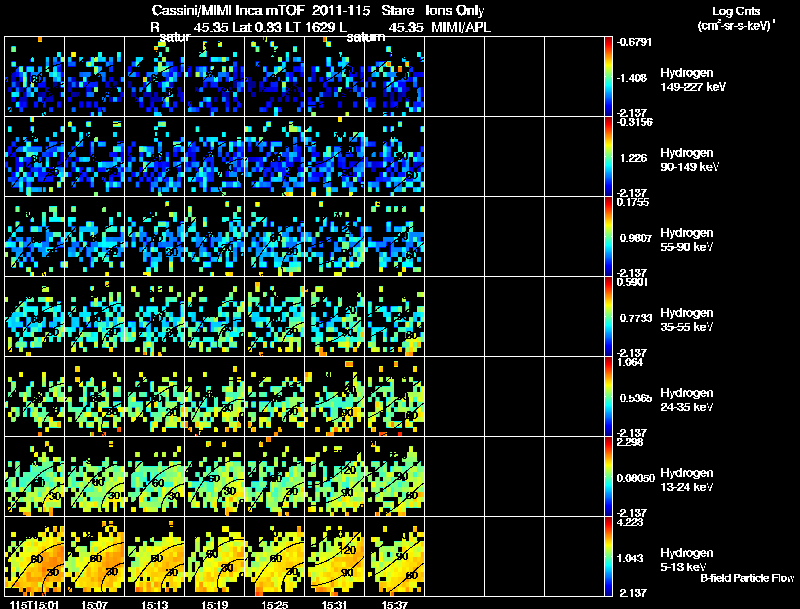Click the '15:37' time label
The image size is (800, 609).
point(394,605)
